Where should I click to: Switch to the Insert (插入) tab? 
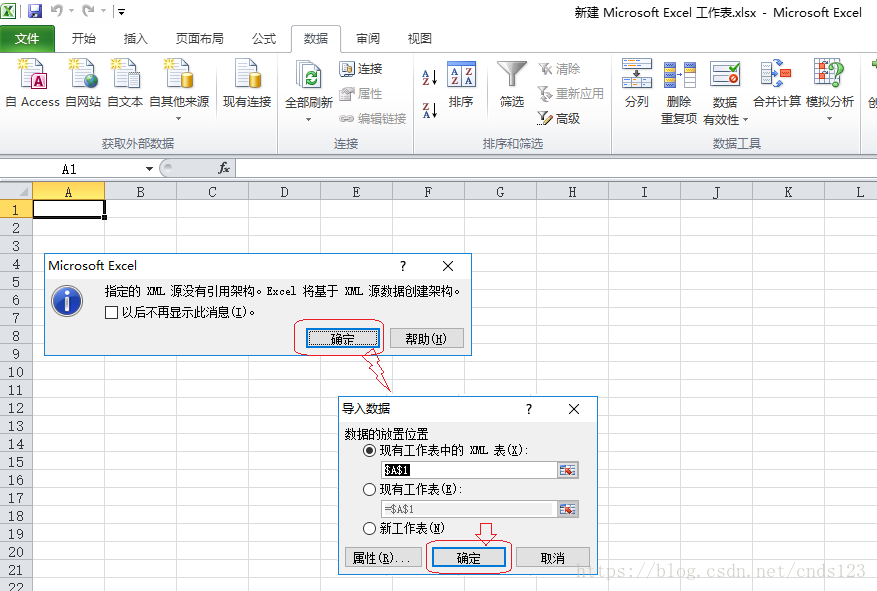tap(135, 39)
